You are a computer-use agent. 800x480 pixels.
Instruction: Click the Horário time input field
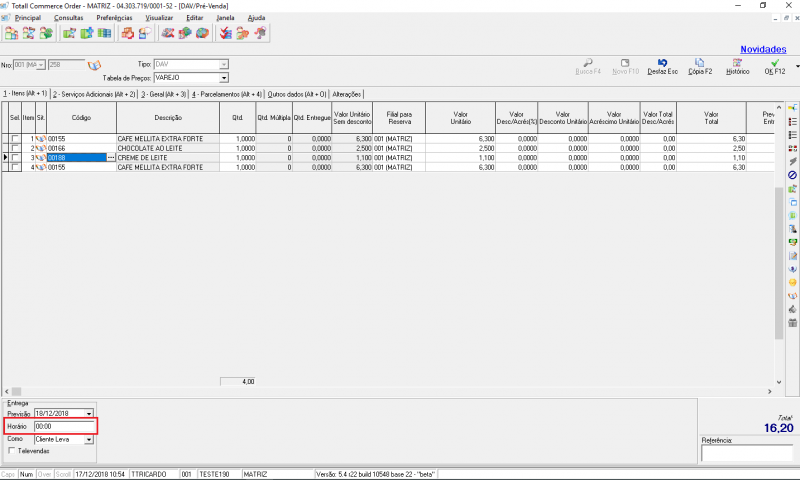coord(63,427)
